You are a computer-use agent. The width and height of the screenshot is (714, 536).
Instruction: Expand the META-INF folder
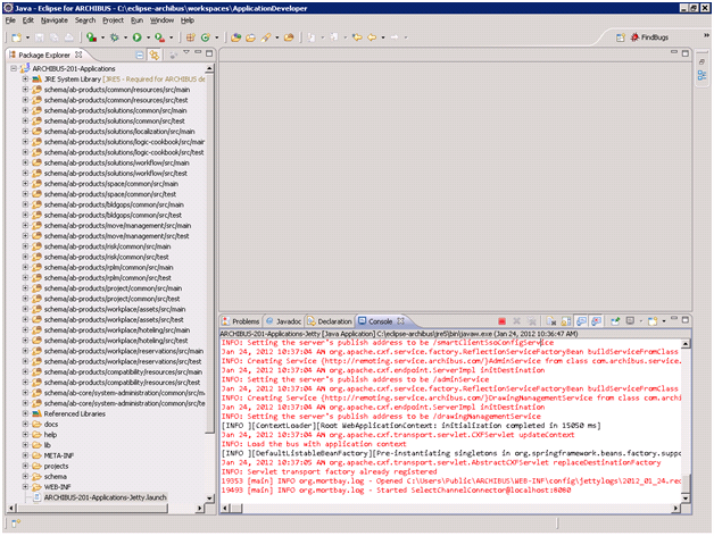tap(26, 456)
